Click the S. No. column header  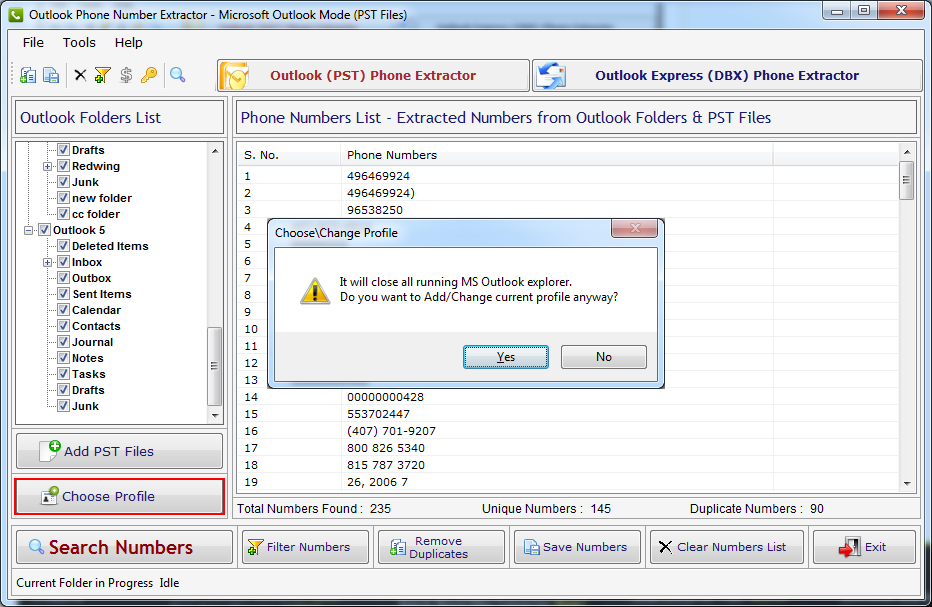click(289, 155)
